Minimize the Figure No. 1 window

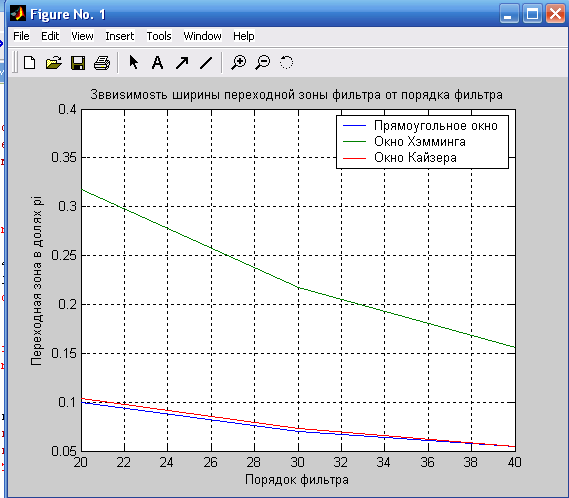click(509, 14)
